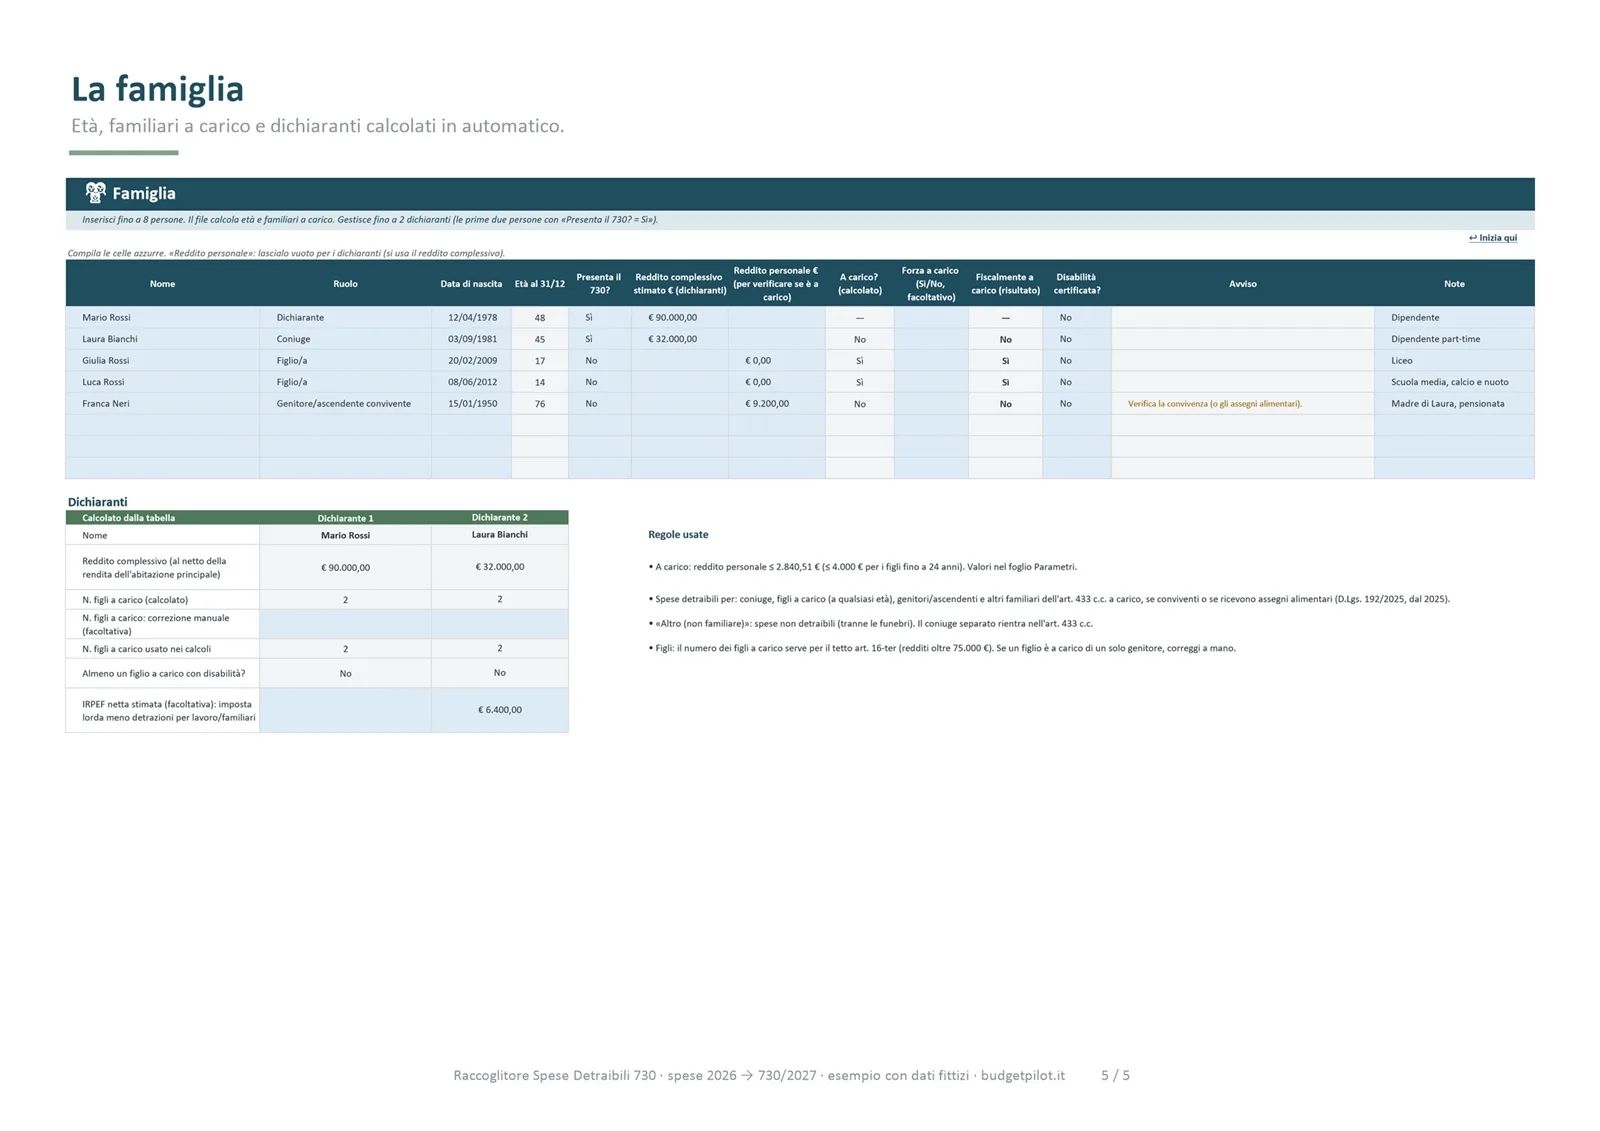This screenshot has height=1131, width=1600.
Task: Click birth date '03/09/1981'
Action: point(472,339)
